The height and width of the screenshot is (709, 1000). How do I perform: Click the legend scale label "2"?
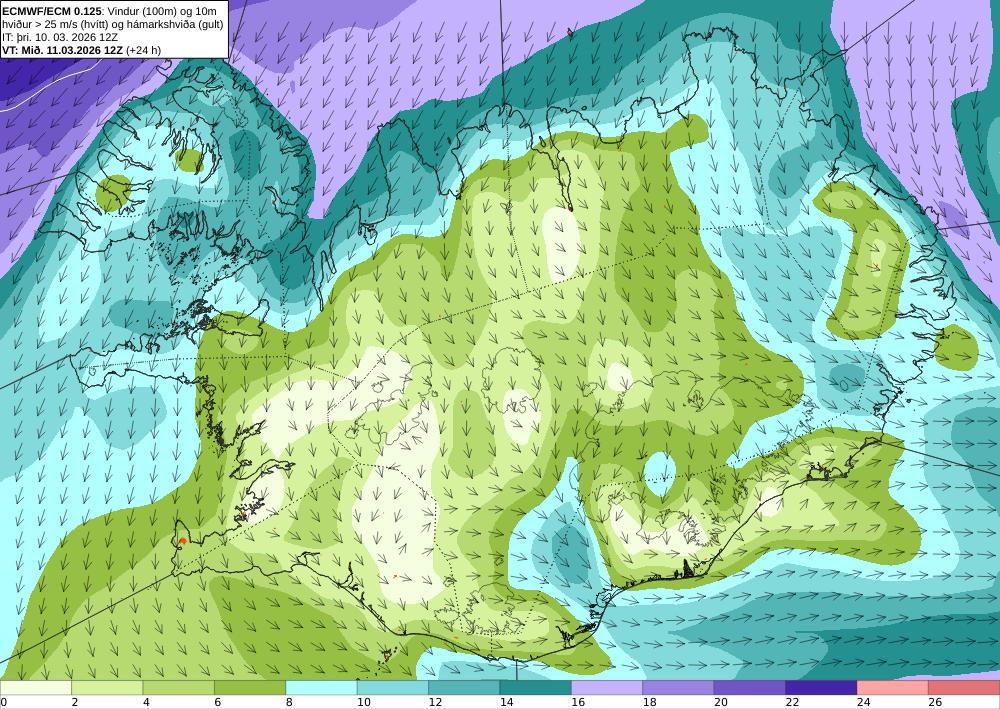click(75, 702)
